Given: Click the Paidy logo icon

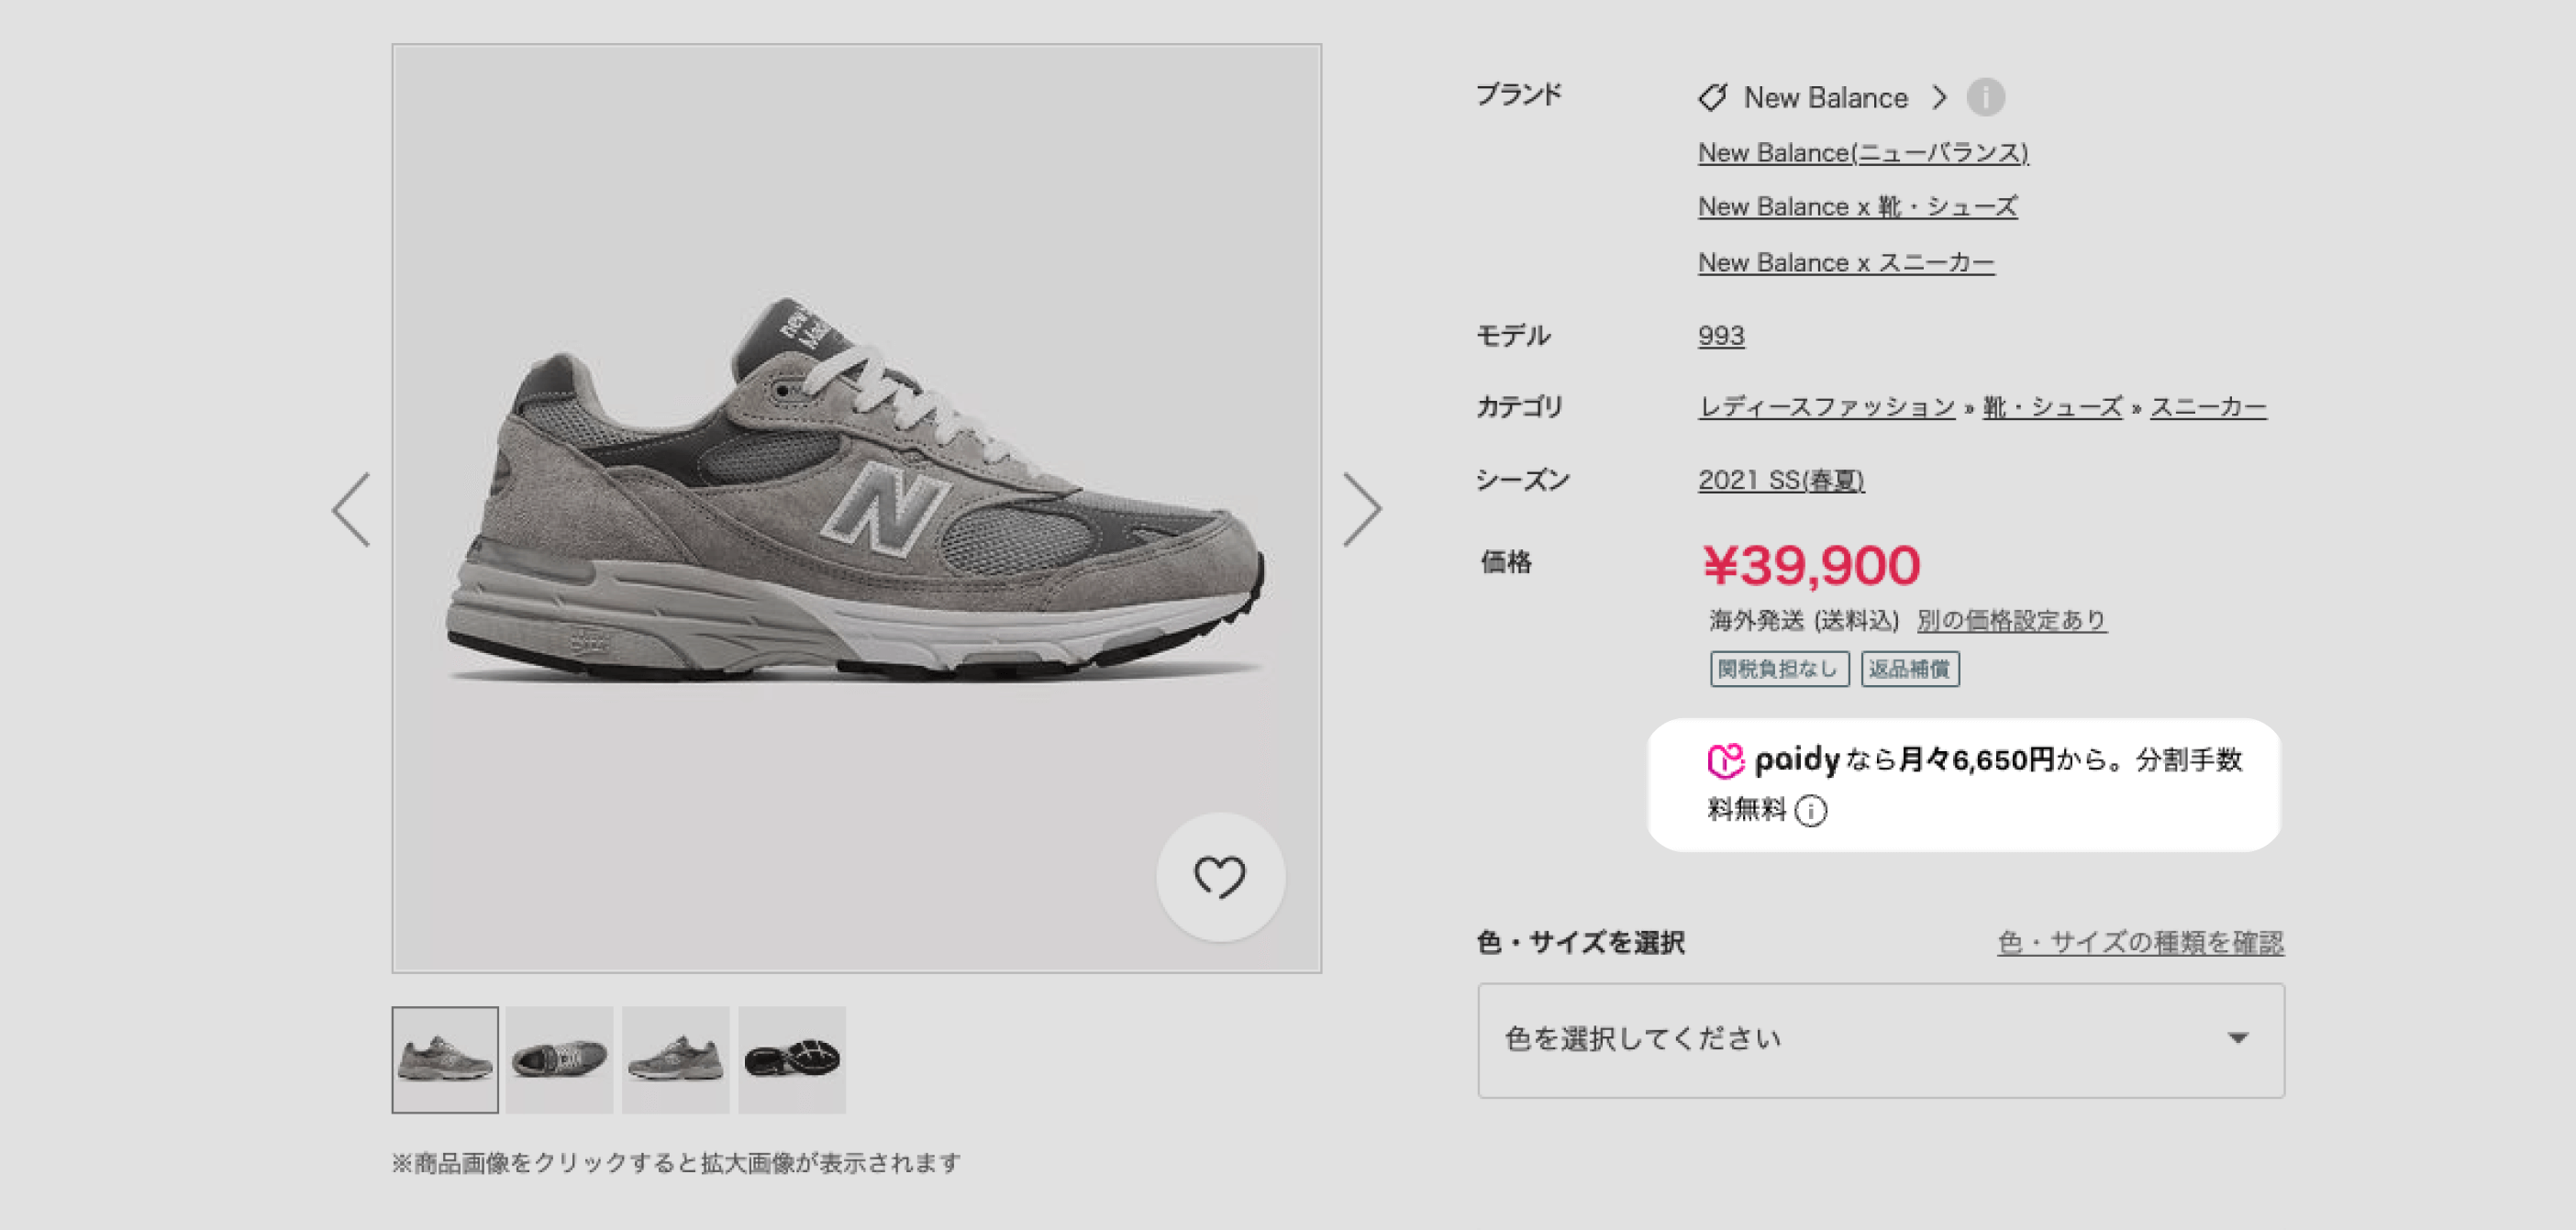Looking at the screenshot, I should (1725, 760).
